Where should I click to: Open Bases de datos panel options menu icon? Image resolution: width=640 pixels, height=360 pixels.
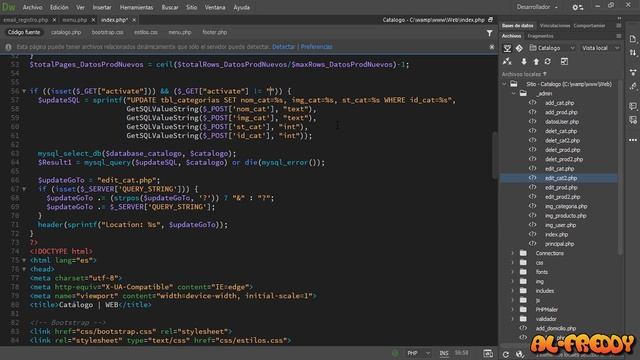click(x=619, y=25)
